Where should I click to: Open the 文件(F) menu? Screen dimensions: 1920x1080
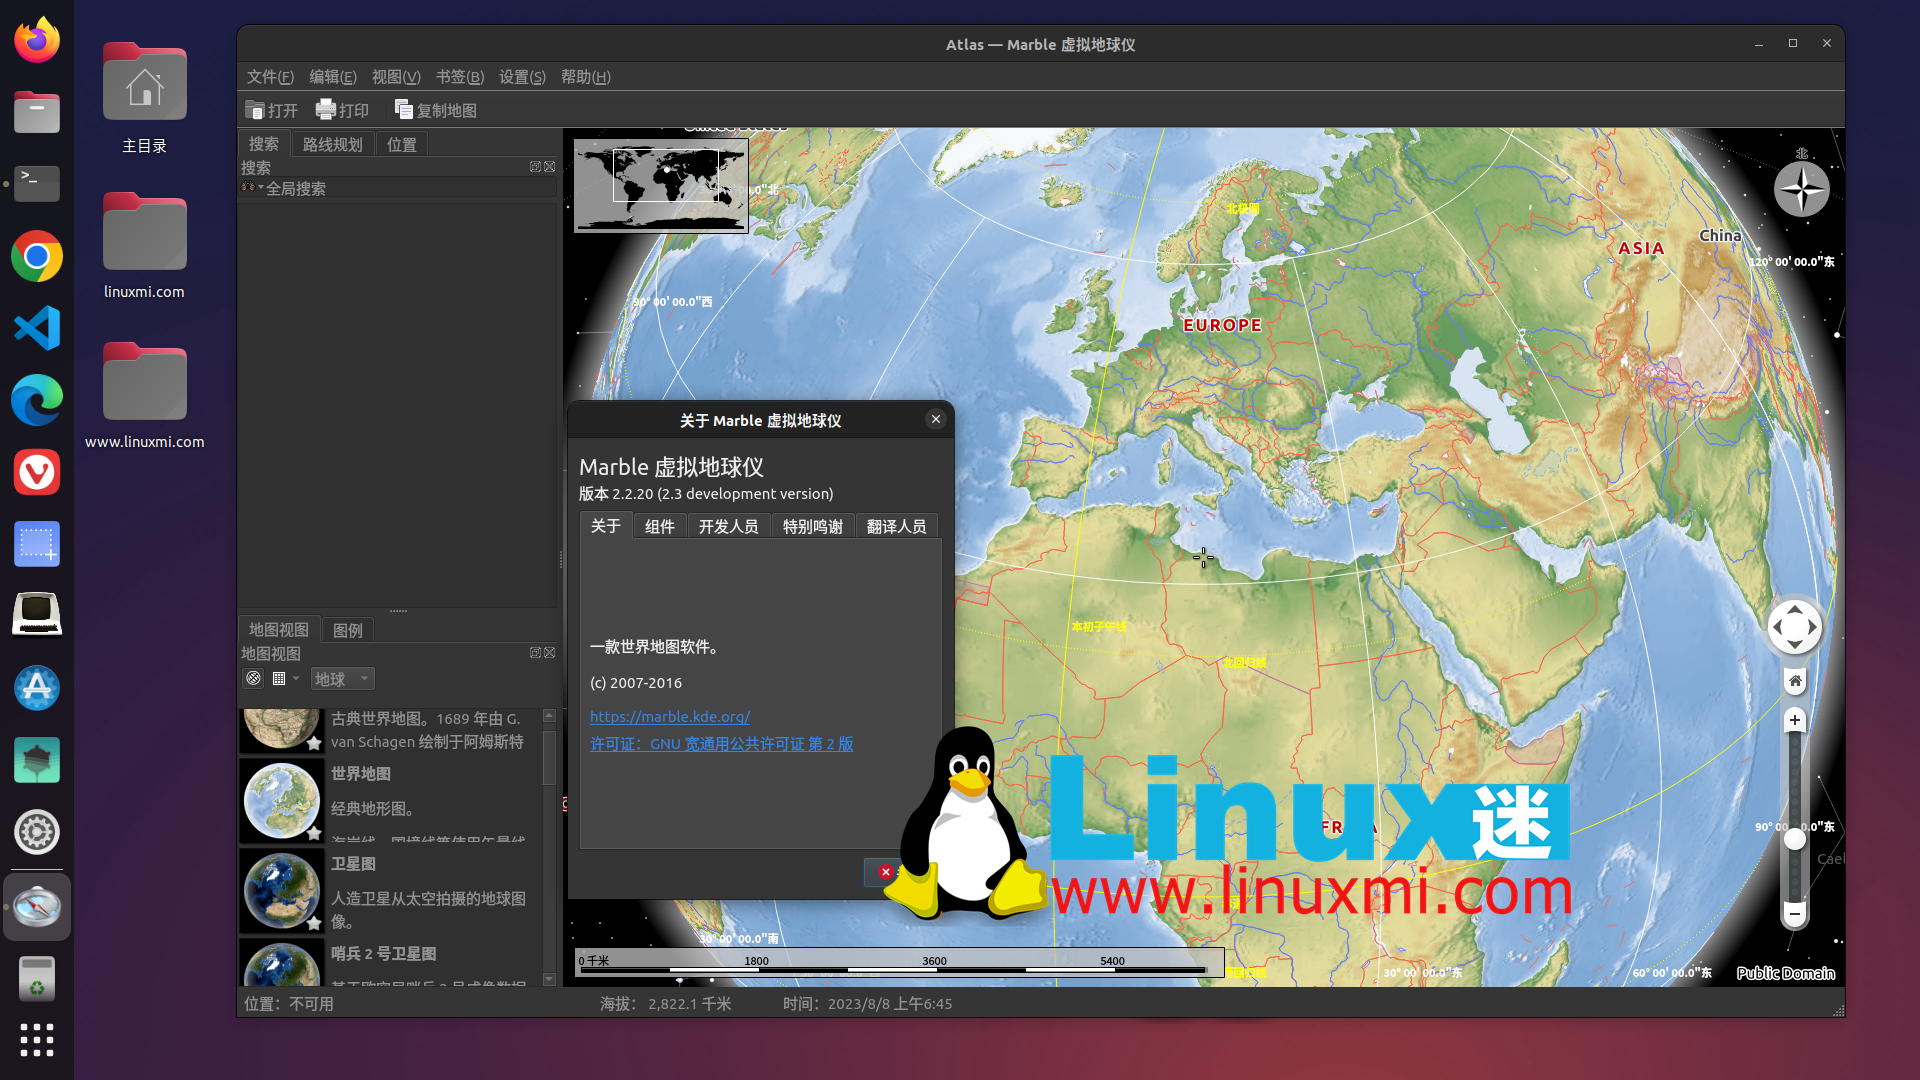point(270,77)
